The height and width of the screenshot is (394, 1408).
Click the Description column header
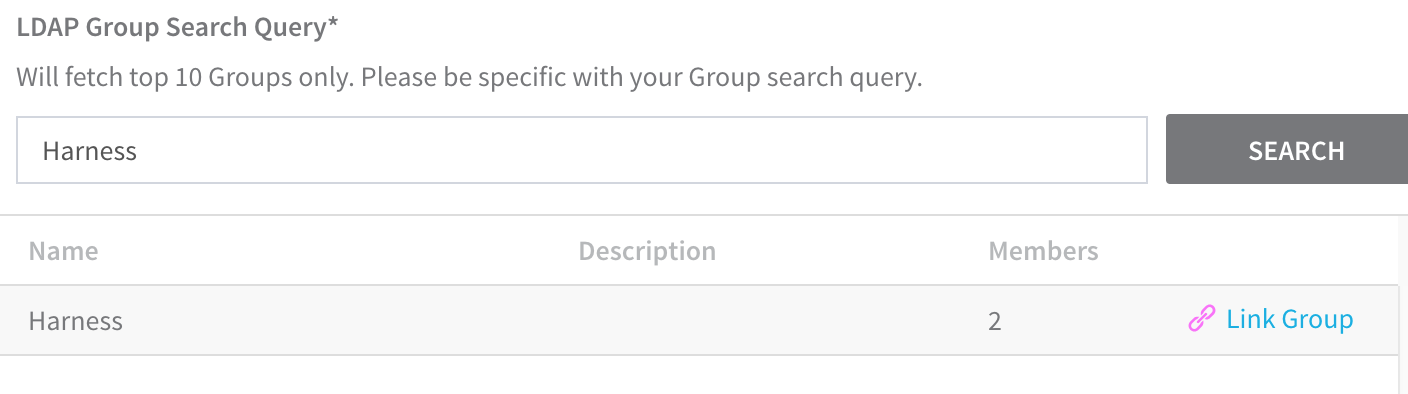click(x=647, y=251)
